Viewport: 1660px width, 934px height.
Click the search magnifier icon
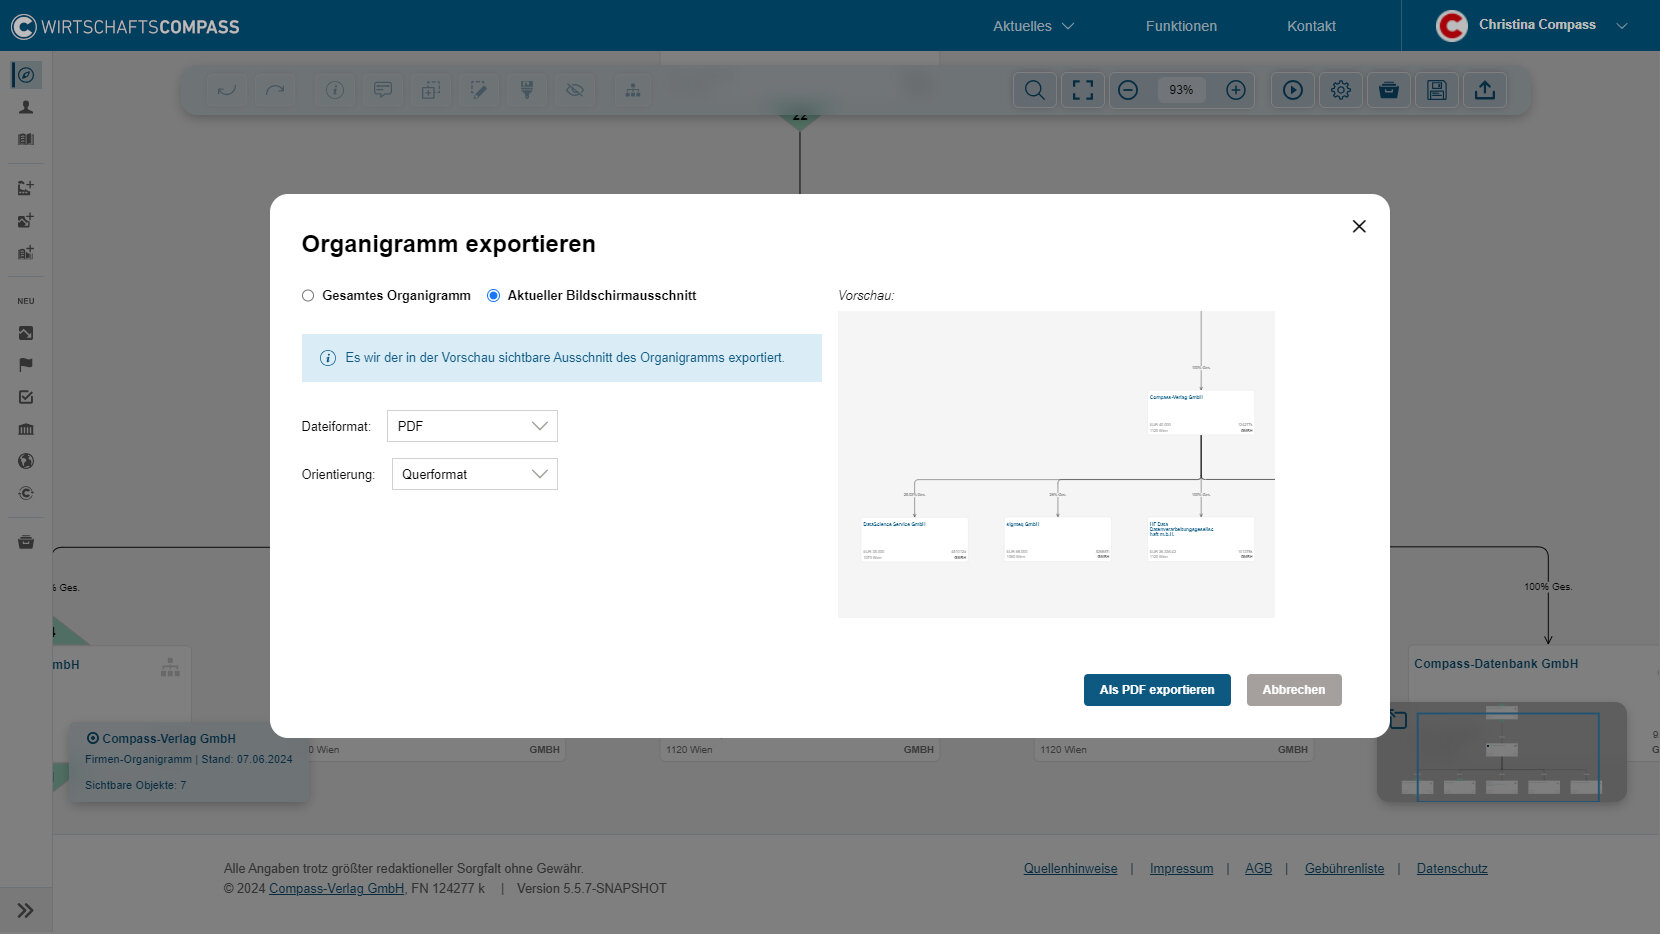click(x=1035, y=90)
